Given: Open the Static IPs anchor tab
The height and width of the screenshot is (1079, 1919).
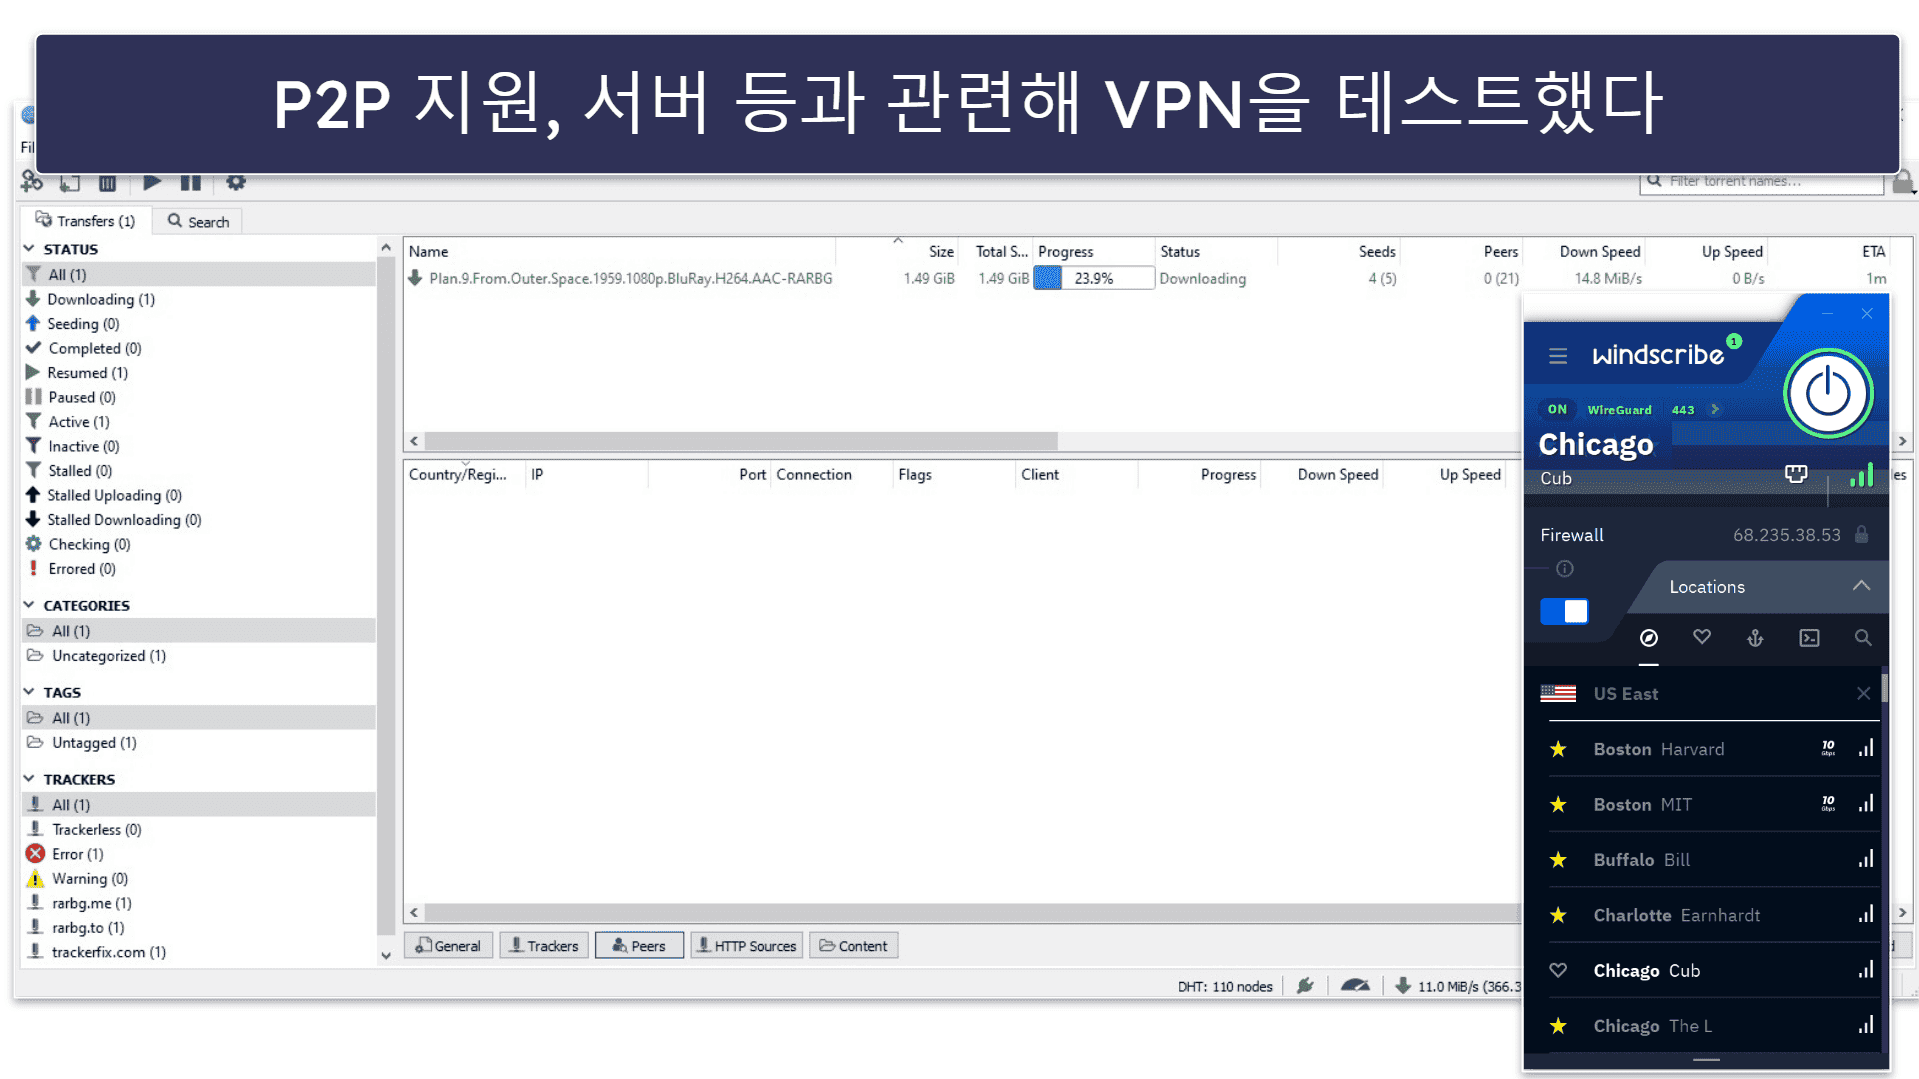Looking at the screenshot, I should 1755,638.
